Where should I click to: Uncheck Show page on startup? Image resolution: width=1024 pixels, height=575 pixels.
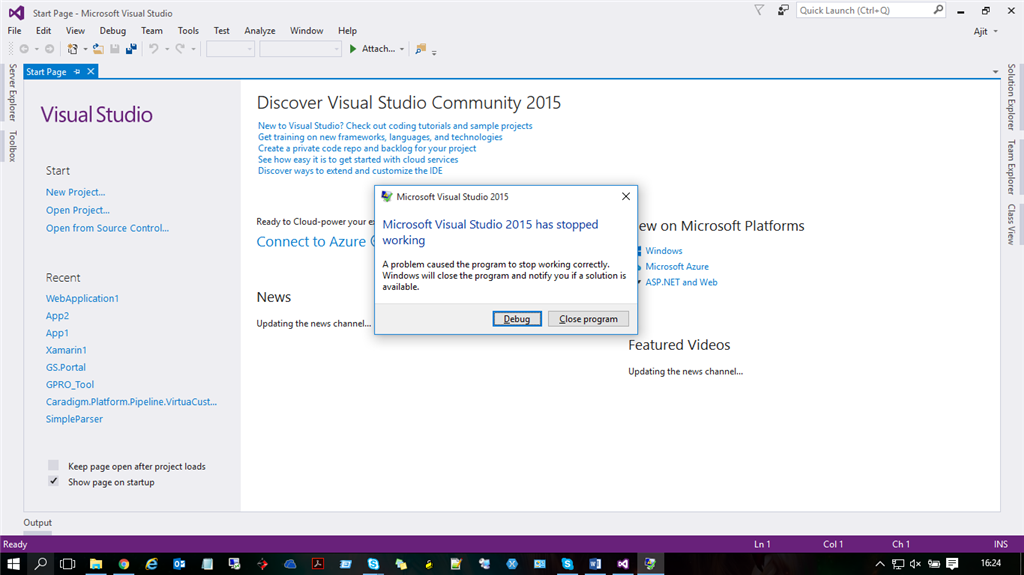[x=54, y=481]
